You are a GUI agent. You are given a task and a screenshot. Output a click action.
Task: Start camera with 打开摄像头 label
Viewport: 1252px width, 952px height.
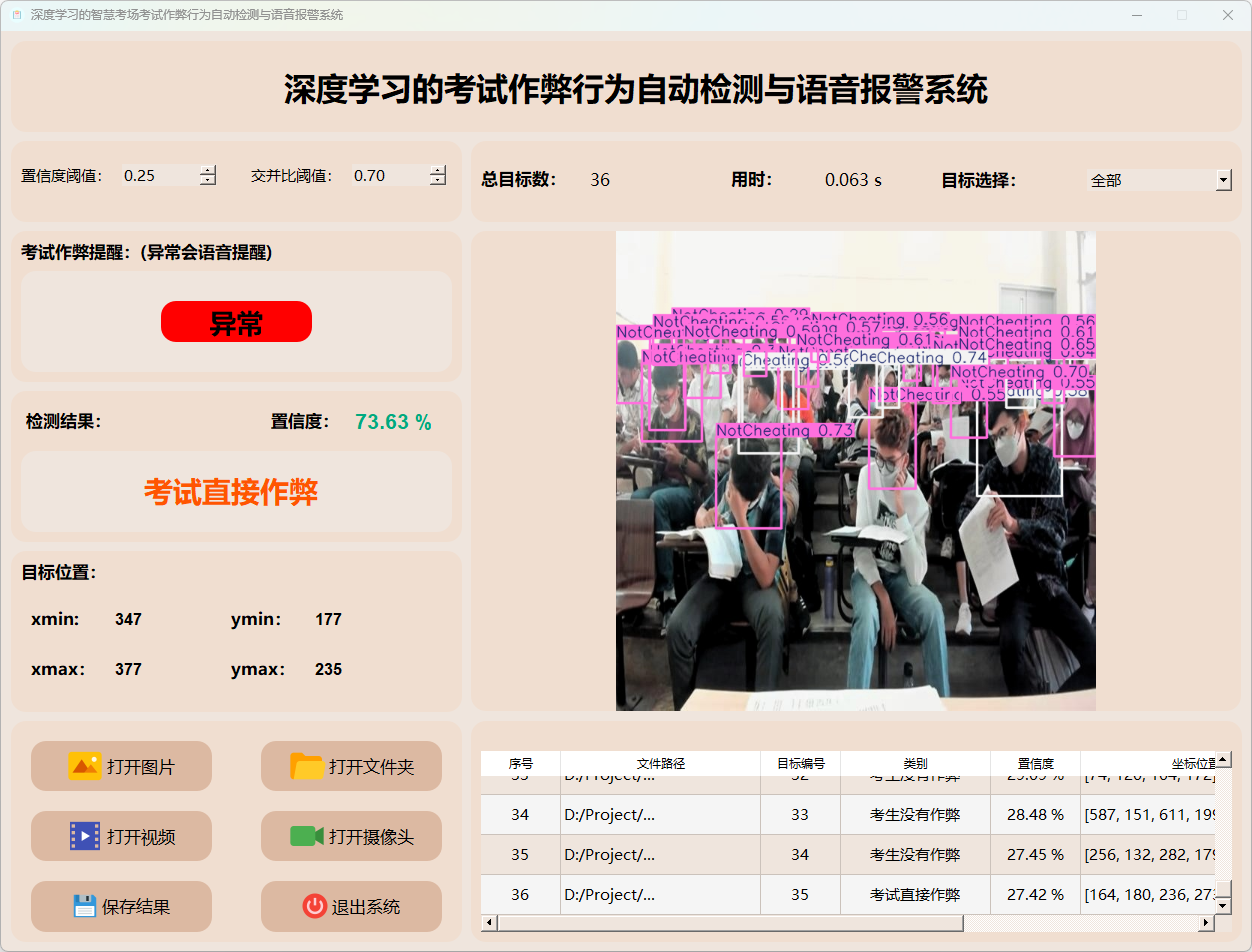click(371, 837)
